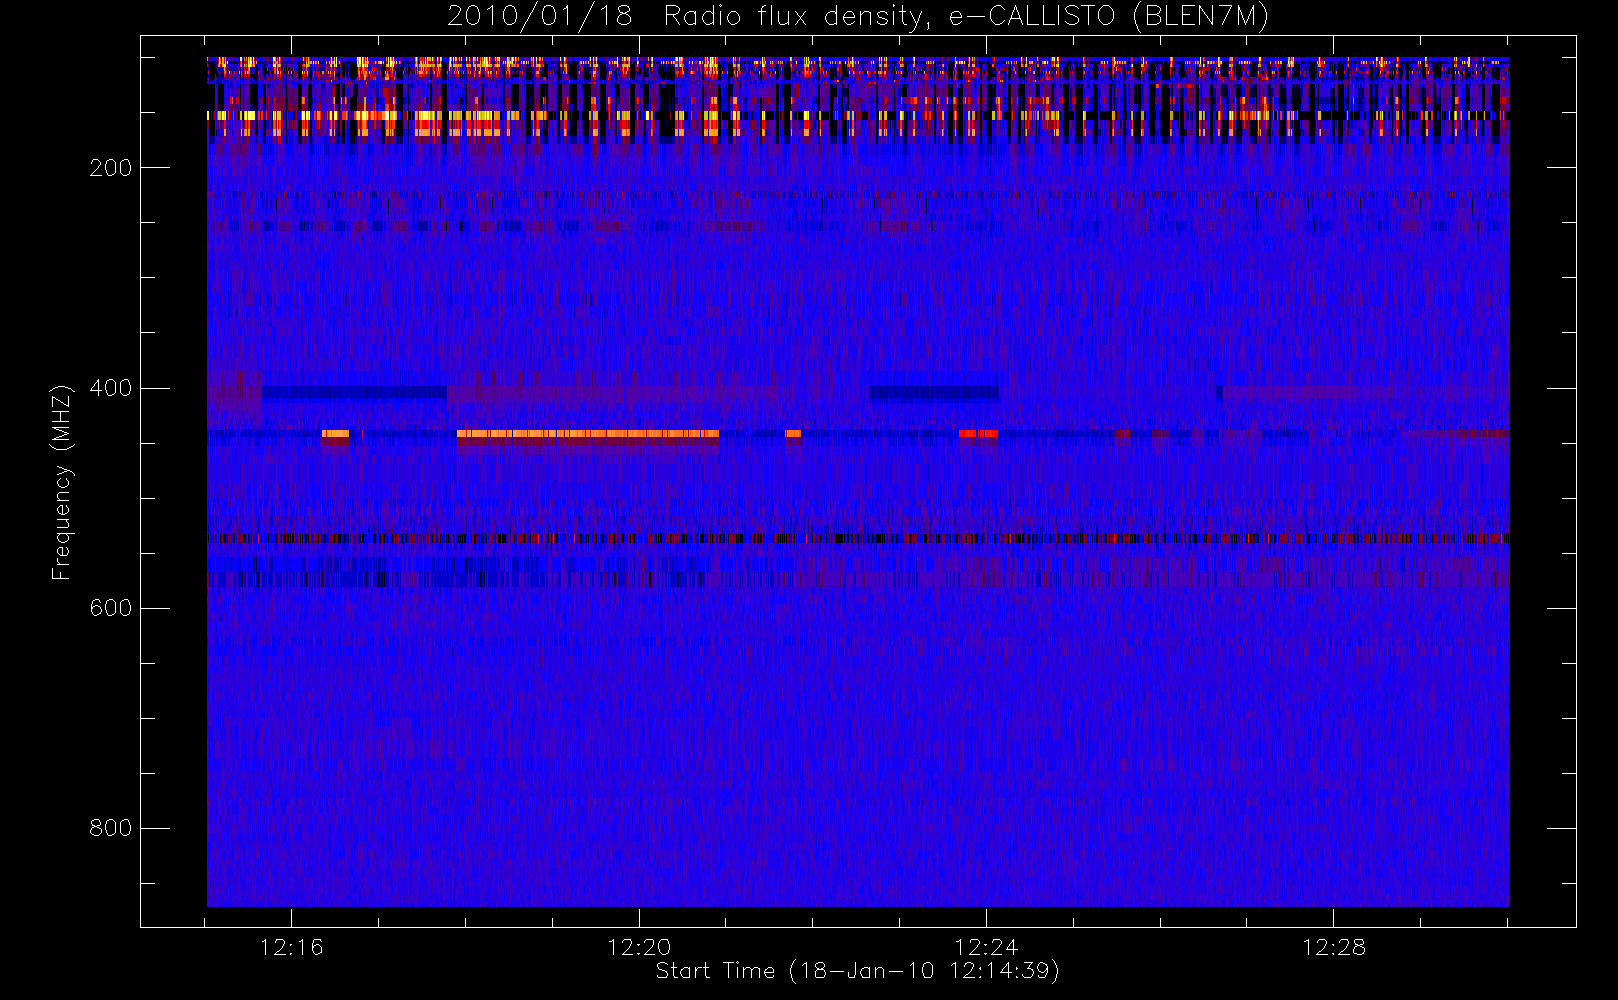This screenshot has height=1000, width=1618.
Task: Click the 12:16 time tick label
Action: click(292, 947)
